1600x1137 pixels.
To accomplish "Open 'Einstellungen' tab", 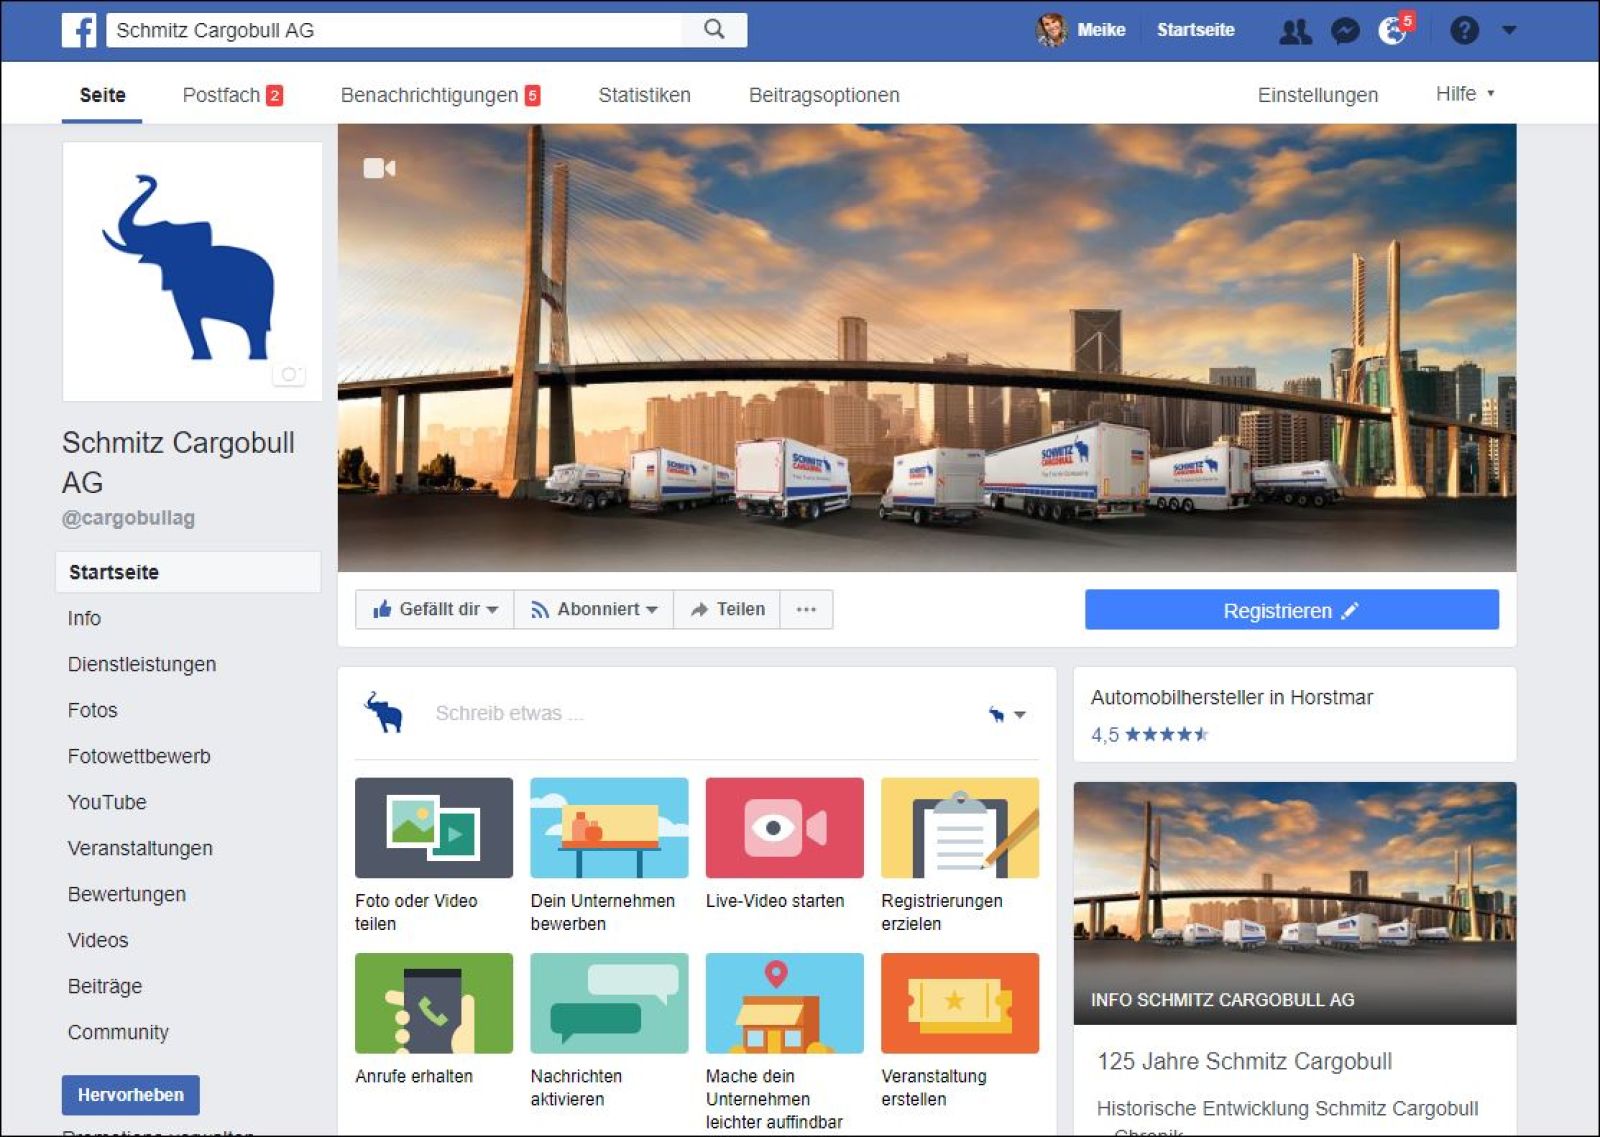I will click(1317, 95).
